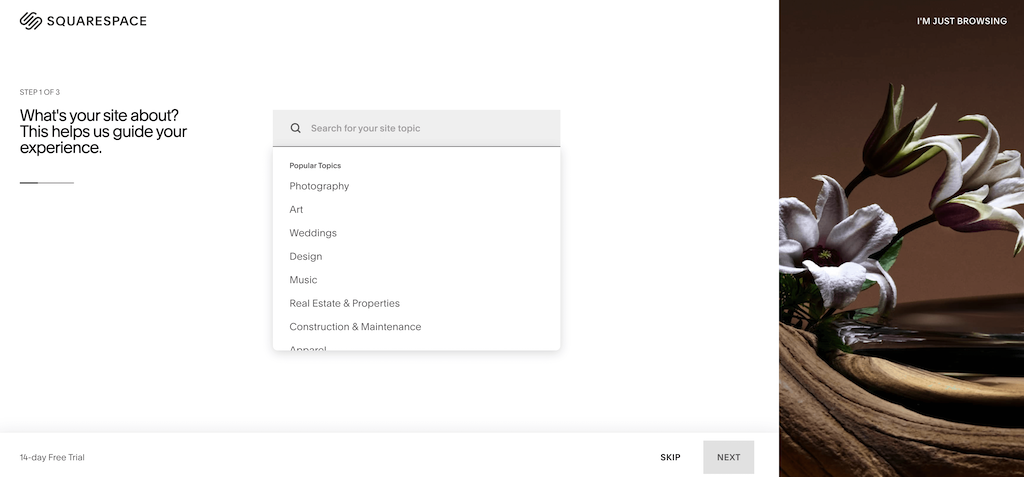Viewport: 1024px width, 477px height.
Task: Click the magnifying glass search icon
Action: point(296,128)
